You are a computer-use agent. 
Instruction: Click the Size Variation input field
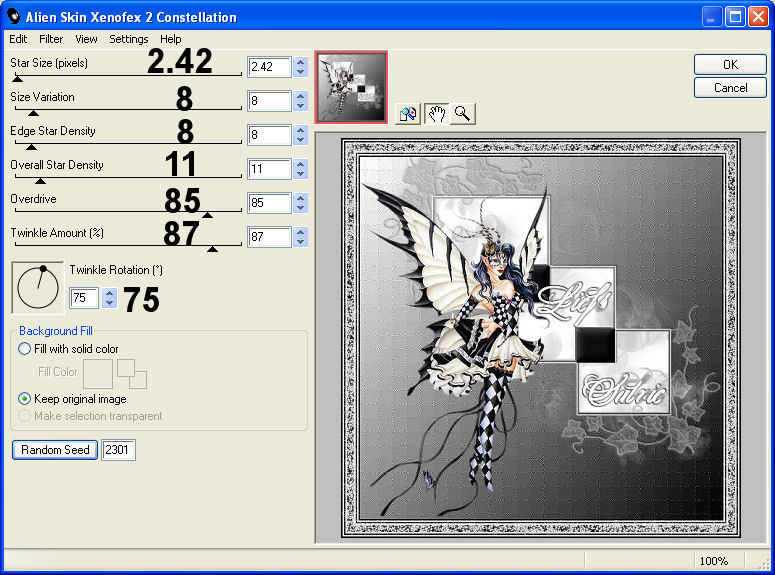(x=269, y=101)
